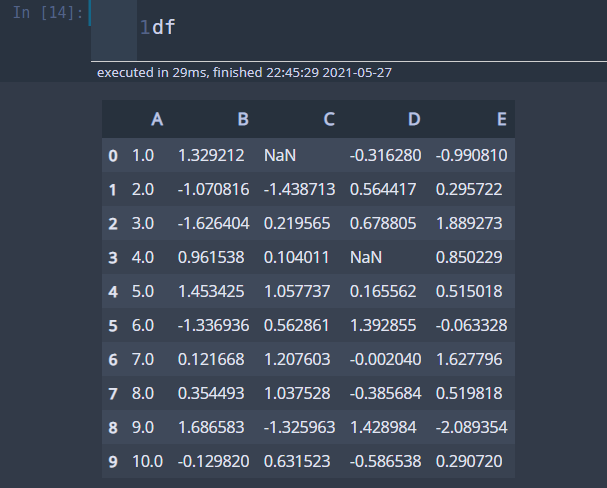Select row index 7
Viewport: 607px width, 488px height.
click(113, 394)
